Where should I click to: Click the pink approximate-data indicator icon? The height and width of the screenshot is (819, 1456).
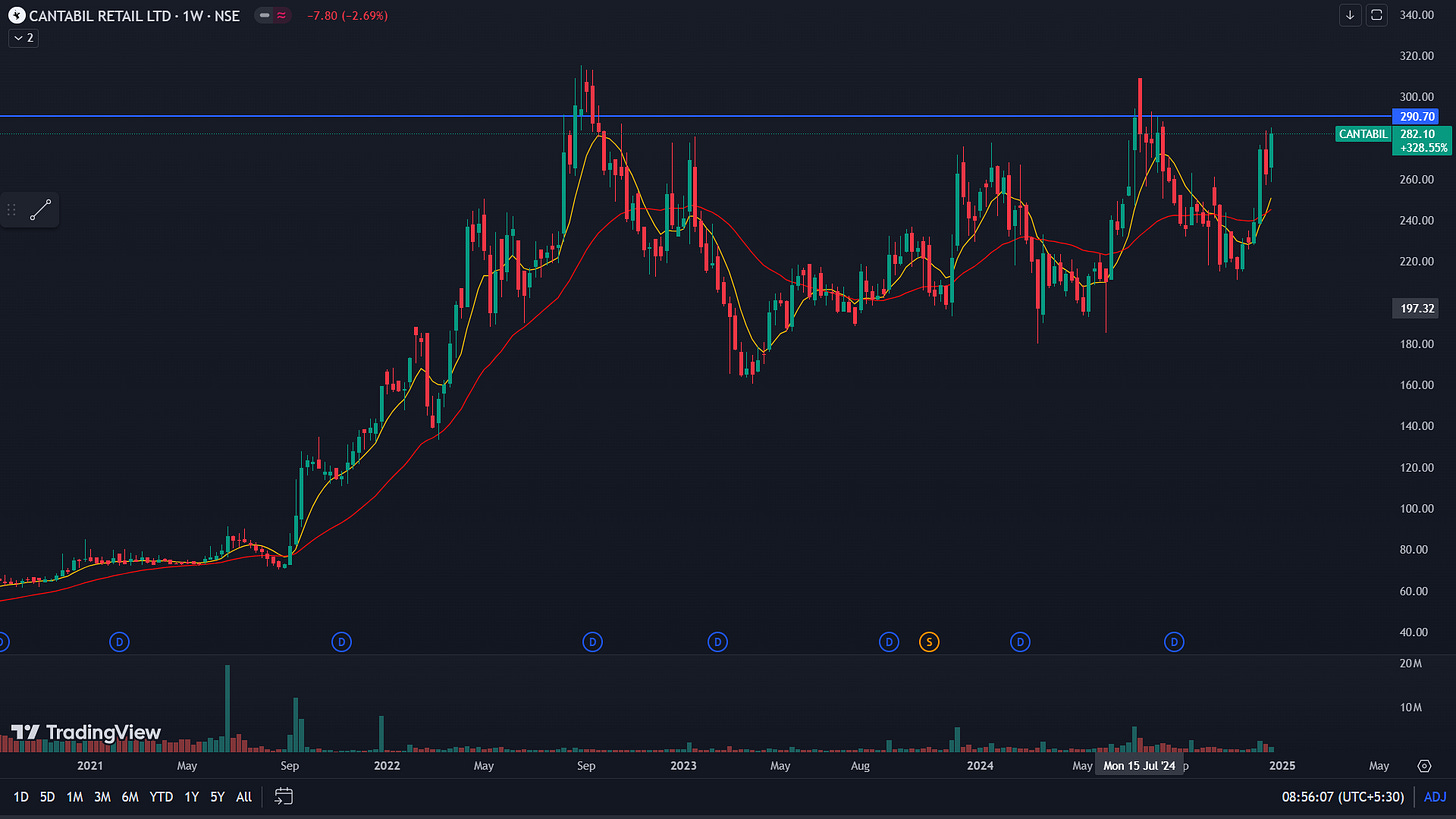(281, 15)
